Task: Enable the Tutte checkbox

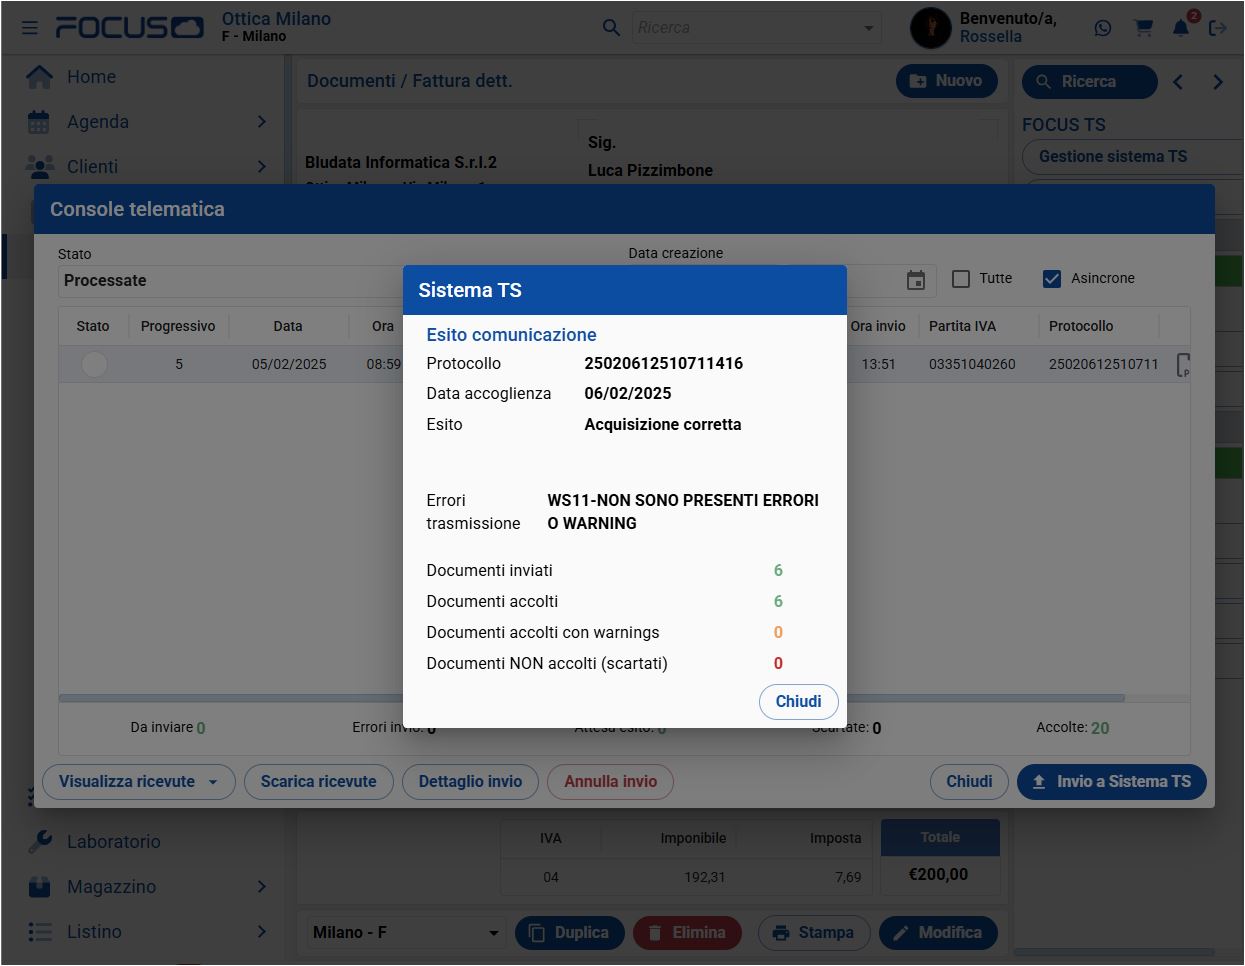Action: (x=961, y=279)
